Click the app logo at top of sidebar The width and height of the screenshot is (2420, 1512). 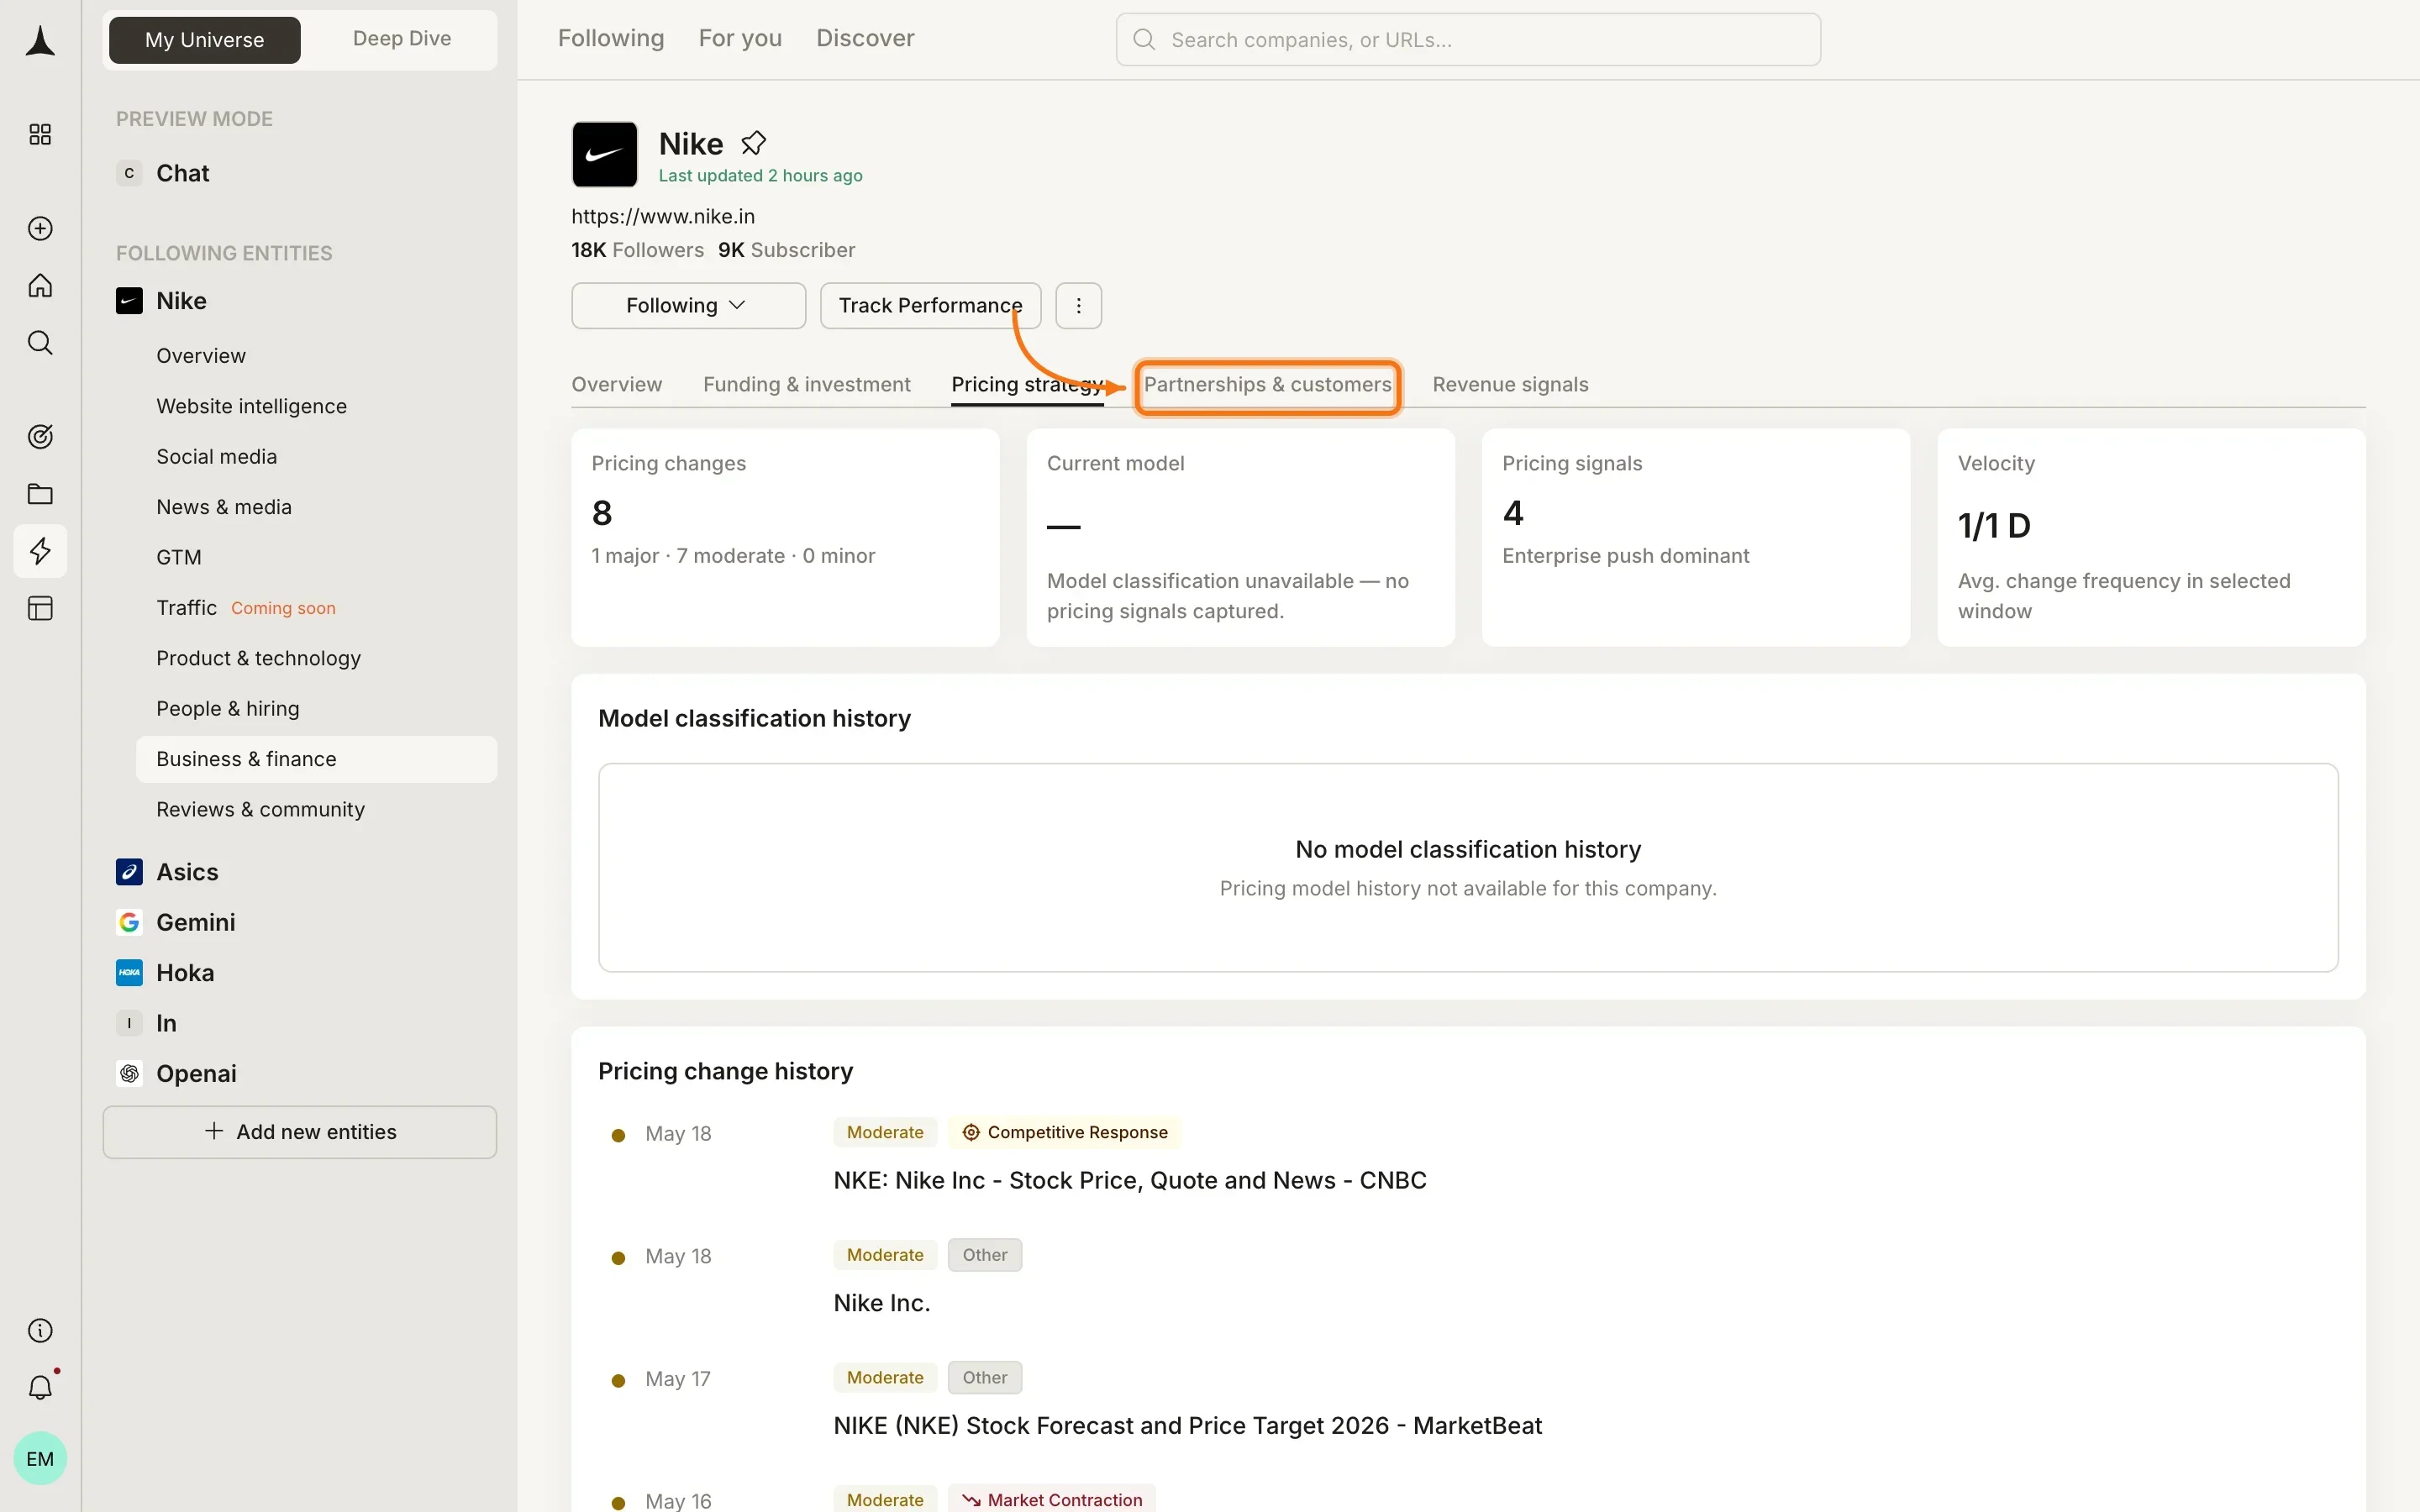click(40, 41)
